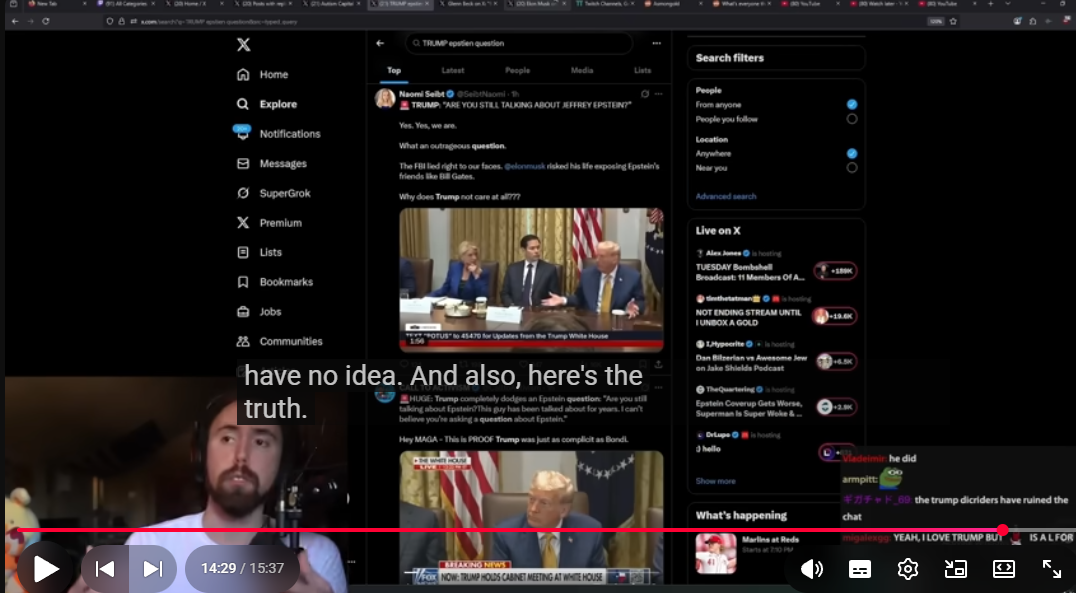Screen dimensions: 1076x593
Task: Skip to the next video
Action: point(152,568)
